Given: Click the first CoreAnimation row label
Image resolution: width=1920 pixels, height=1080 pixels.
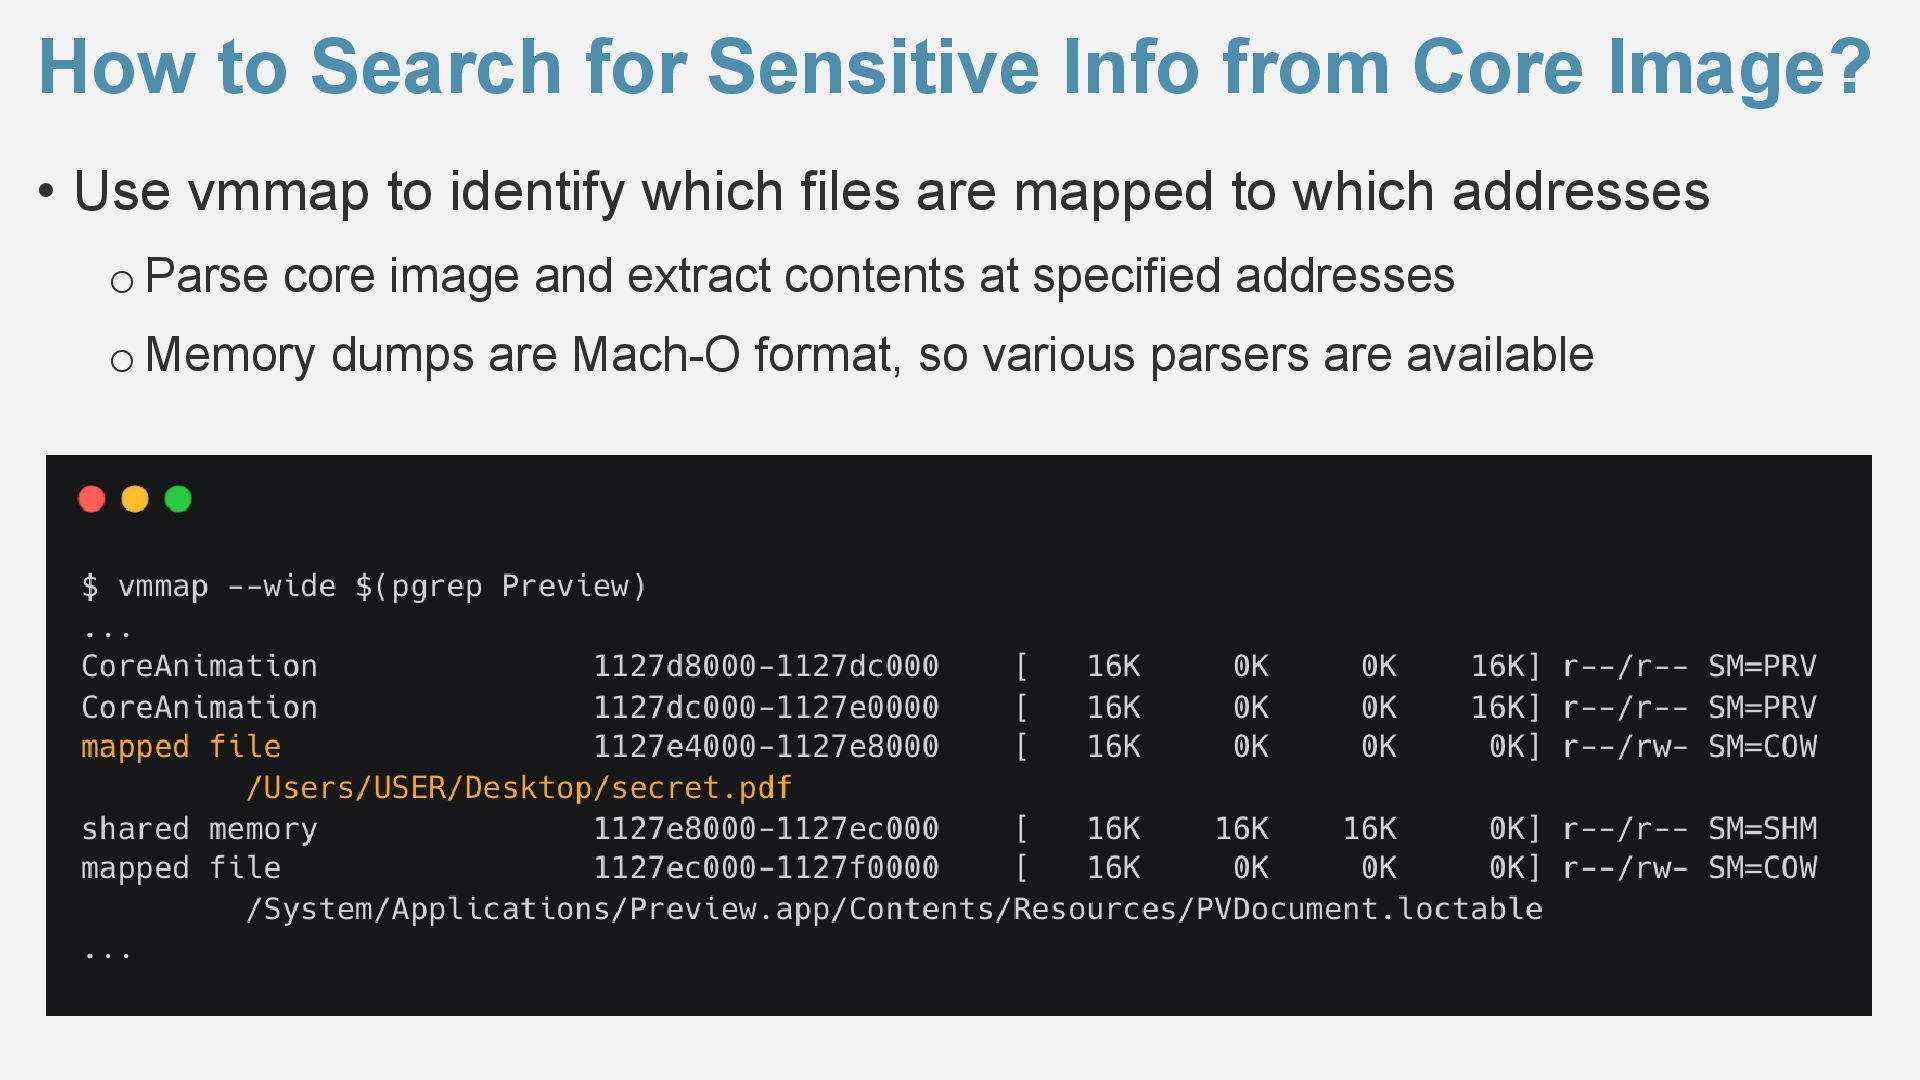Looking at the screenshot, I should click(199, 666).
